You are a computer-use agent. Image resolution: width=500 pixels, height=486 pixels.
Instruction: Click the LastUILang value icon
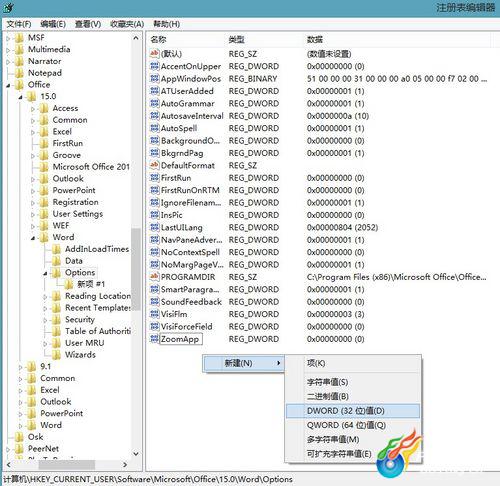(x=154, y=227)
